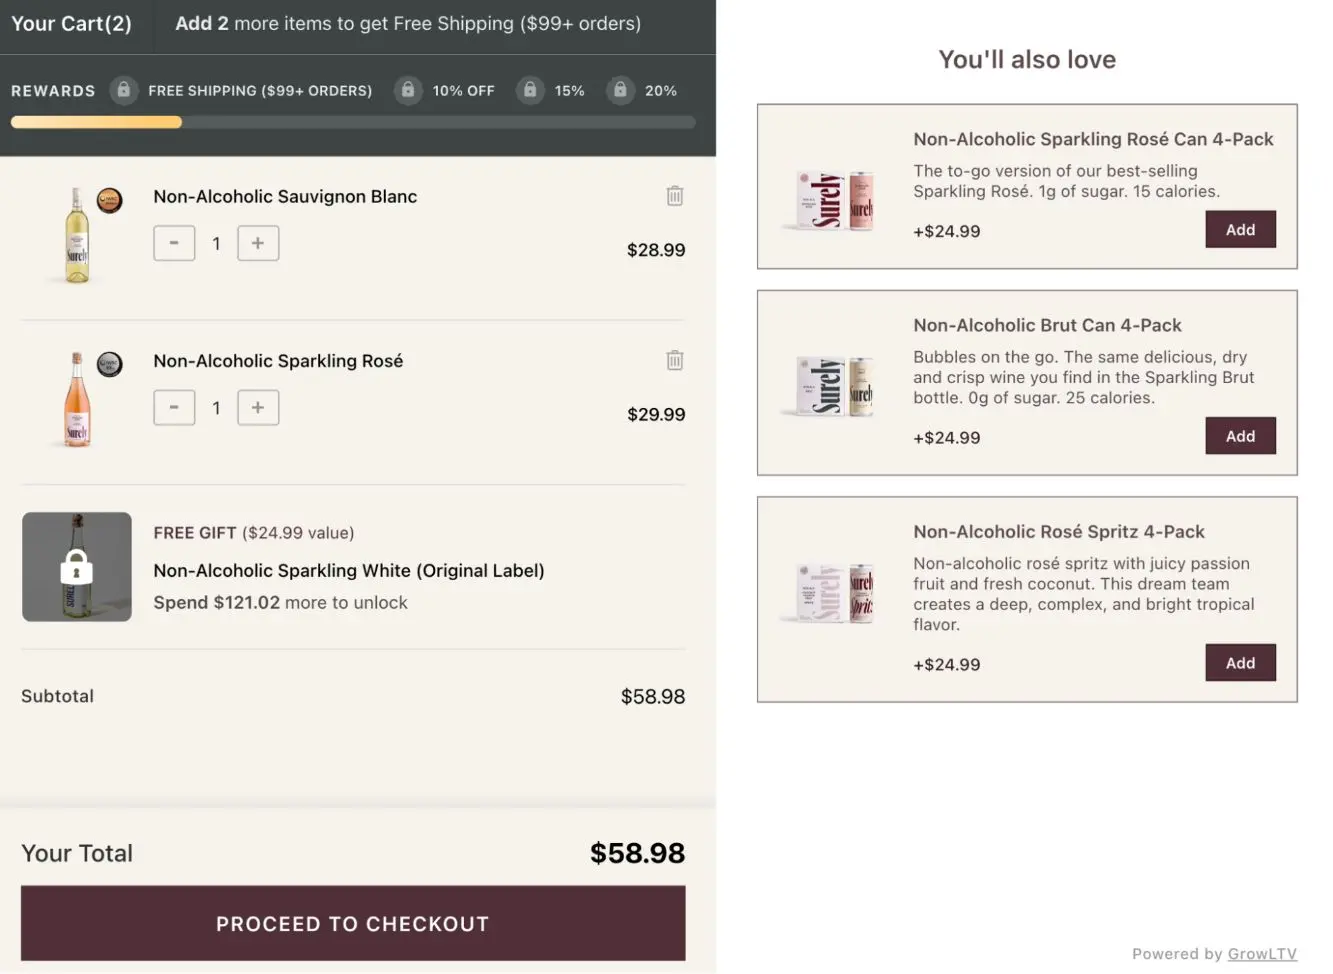This screenshot has height=974, width=1333.
Task: Click the 20% reward lock icon
Action: pos(620,90)
